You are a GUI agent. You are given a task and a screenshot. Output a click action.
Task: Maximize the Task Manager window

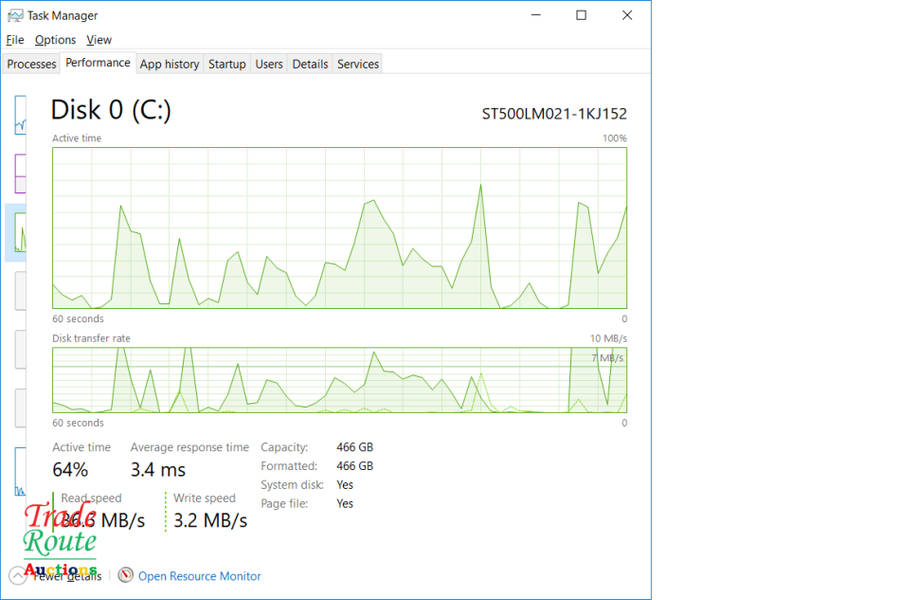point(581,16)
